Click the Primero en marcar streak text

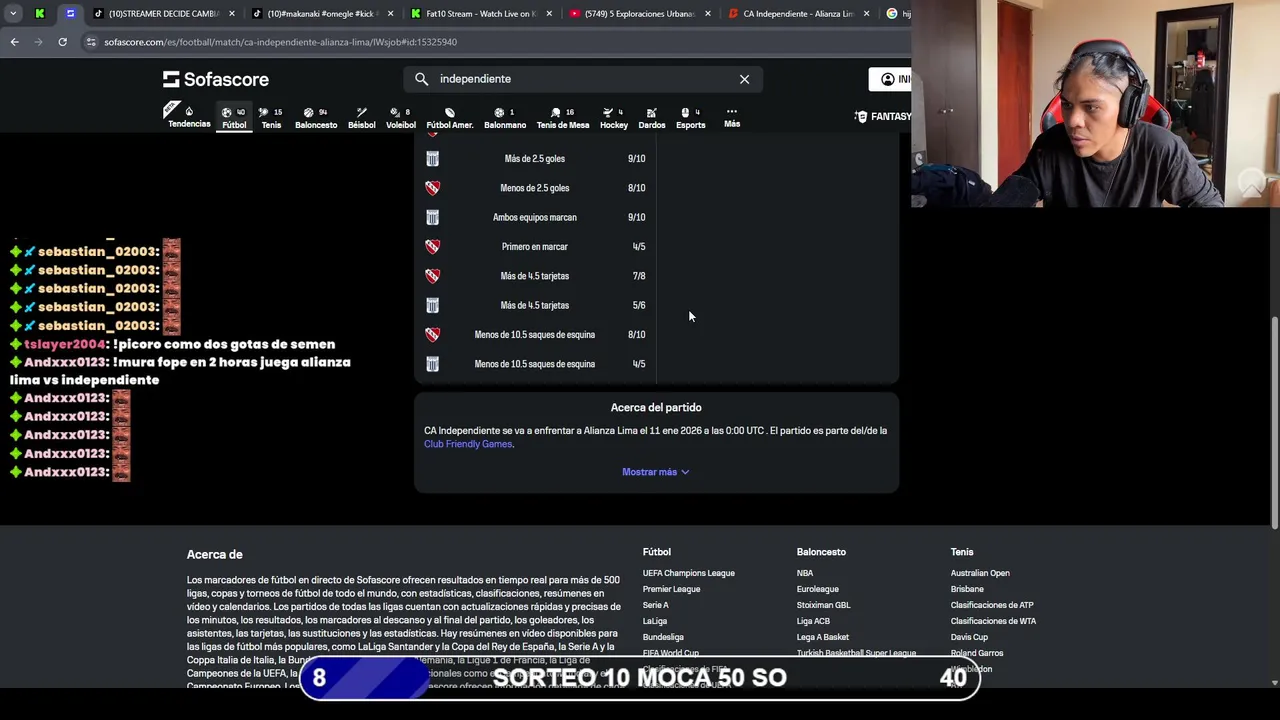click(534, 246)
